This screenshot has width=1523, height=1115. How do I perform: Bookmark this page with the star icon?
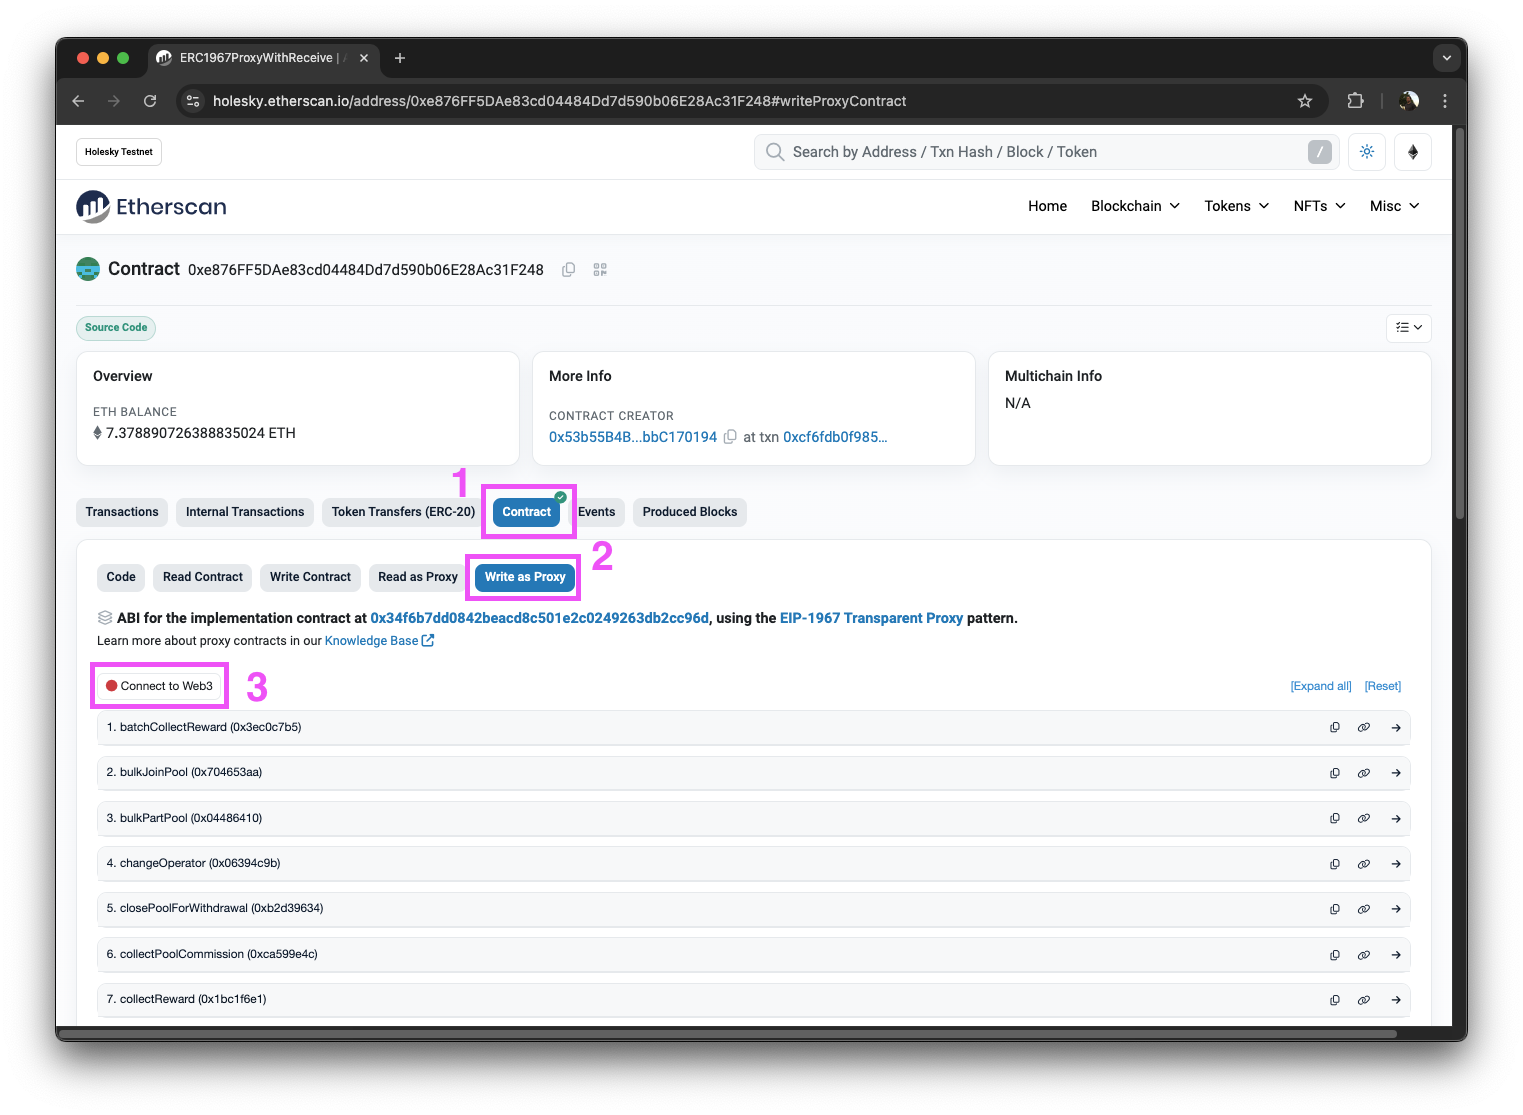coord(1304,101)
